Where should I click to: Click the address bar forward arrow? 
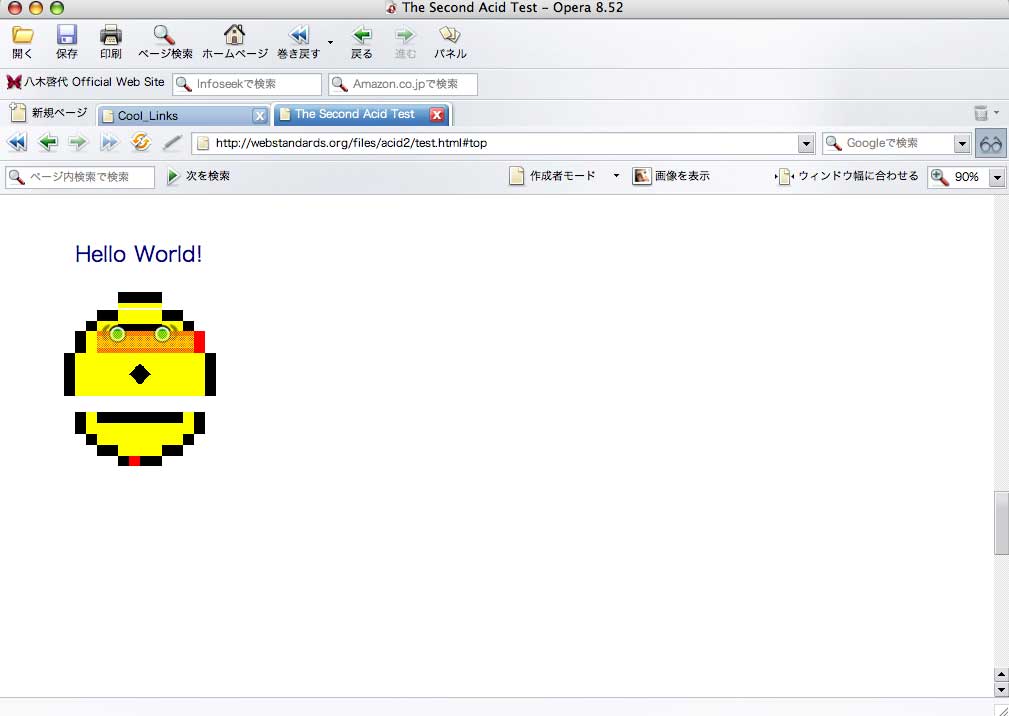point(78,143)
